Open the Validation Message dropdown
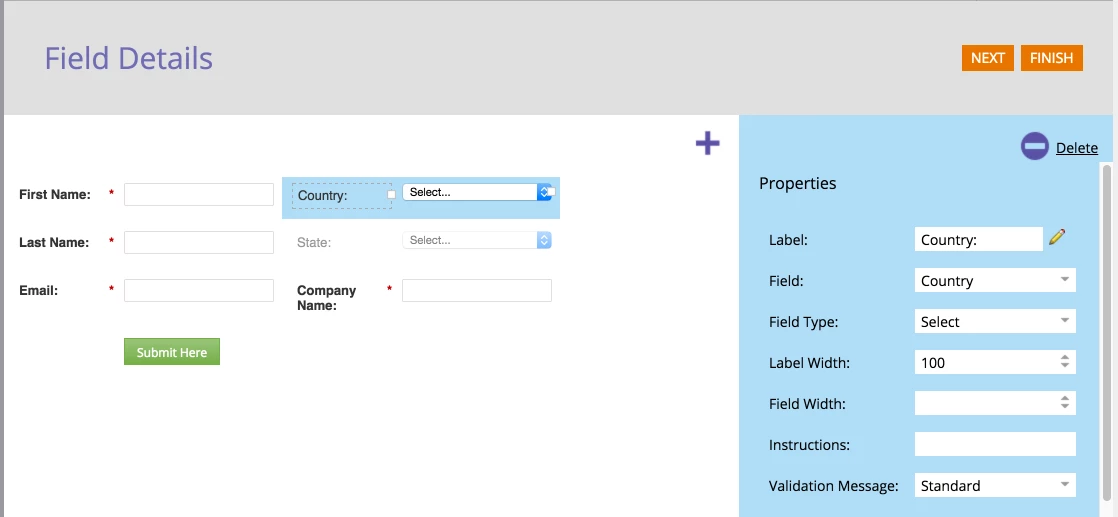Viewport: 1118px width, 517px height. coord(995,486)
